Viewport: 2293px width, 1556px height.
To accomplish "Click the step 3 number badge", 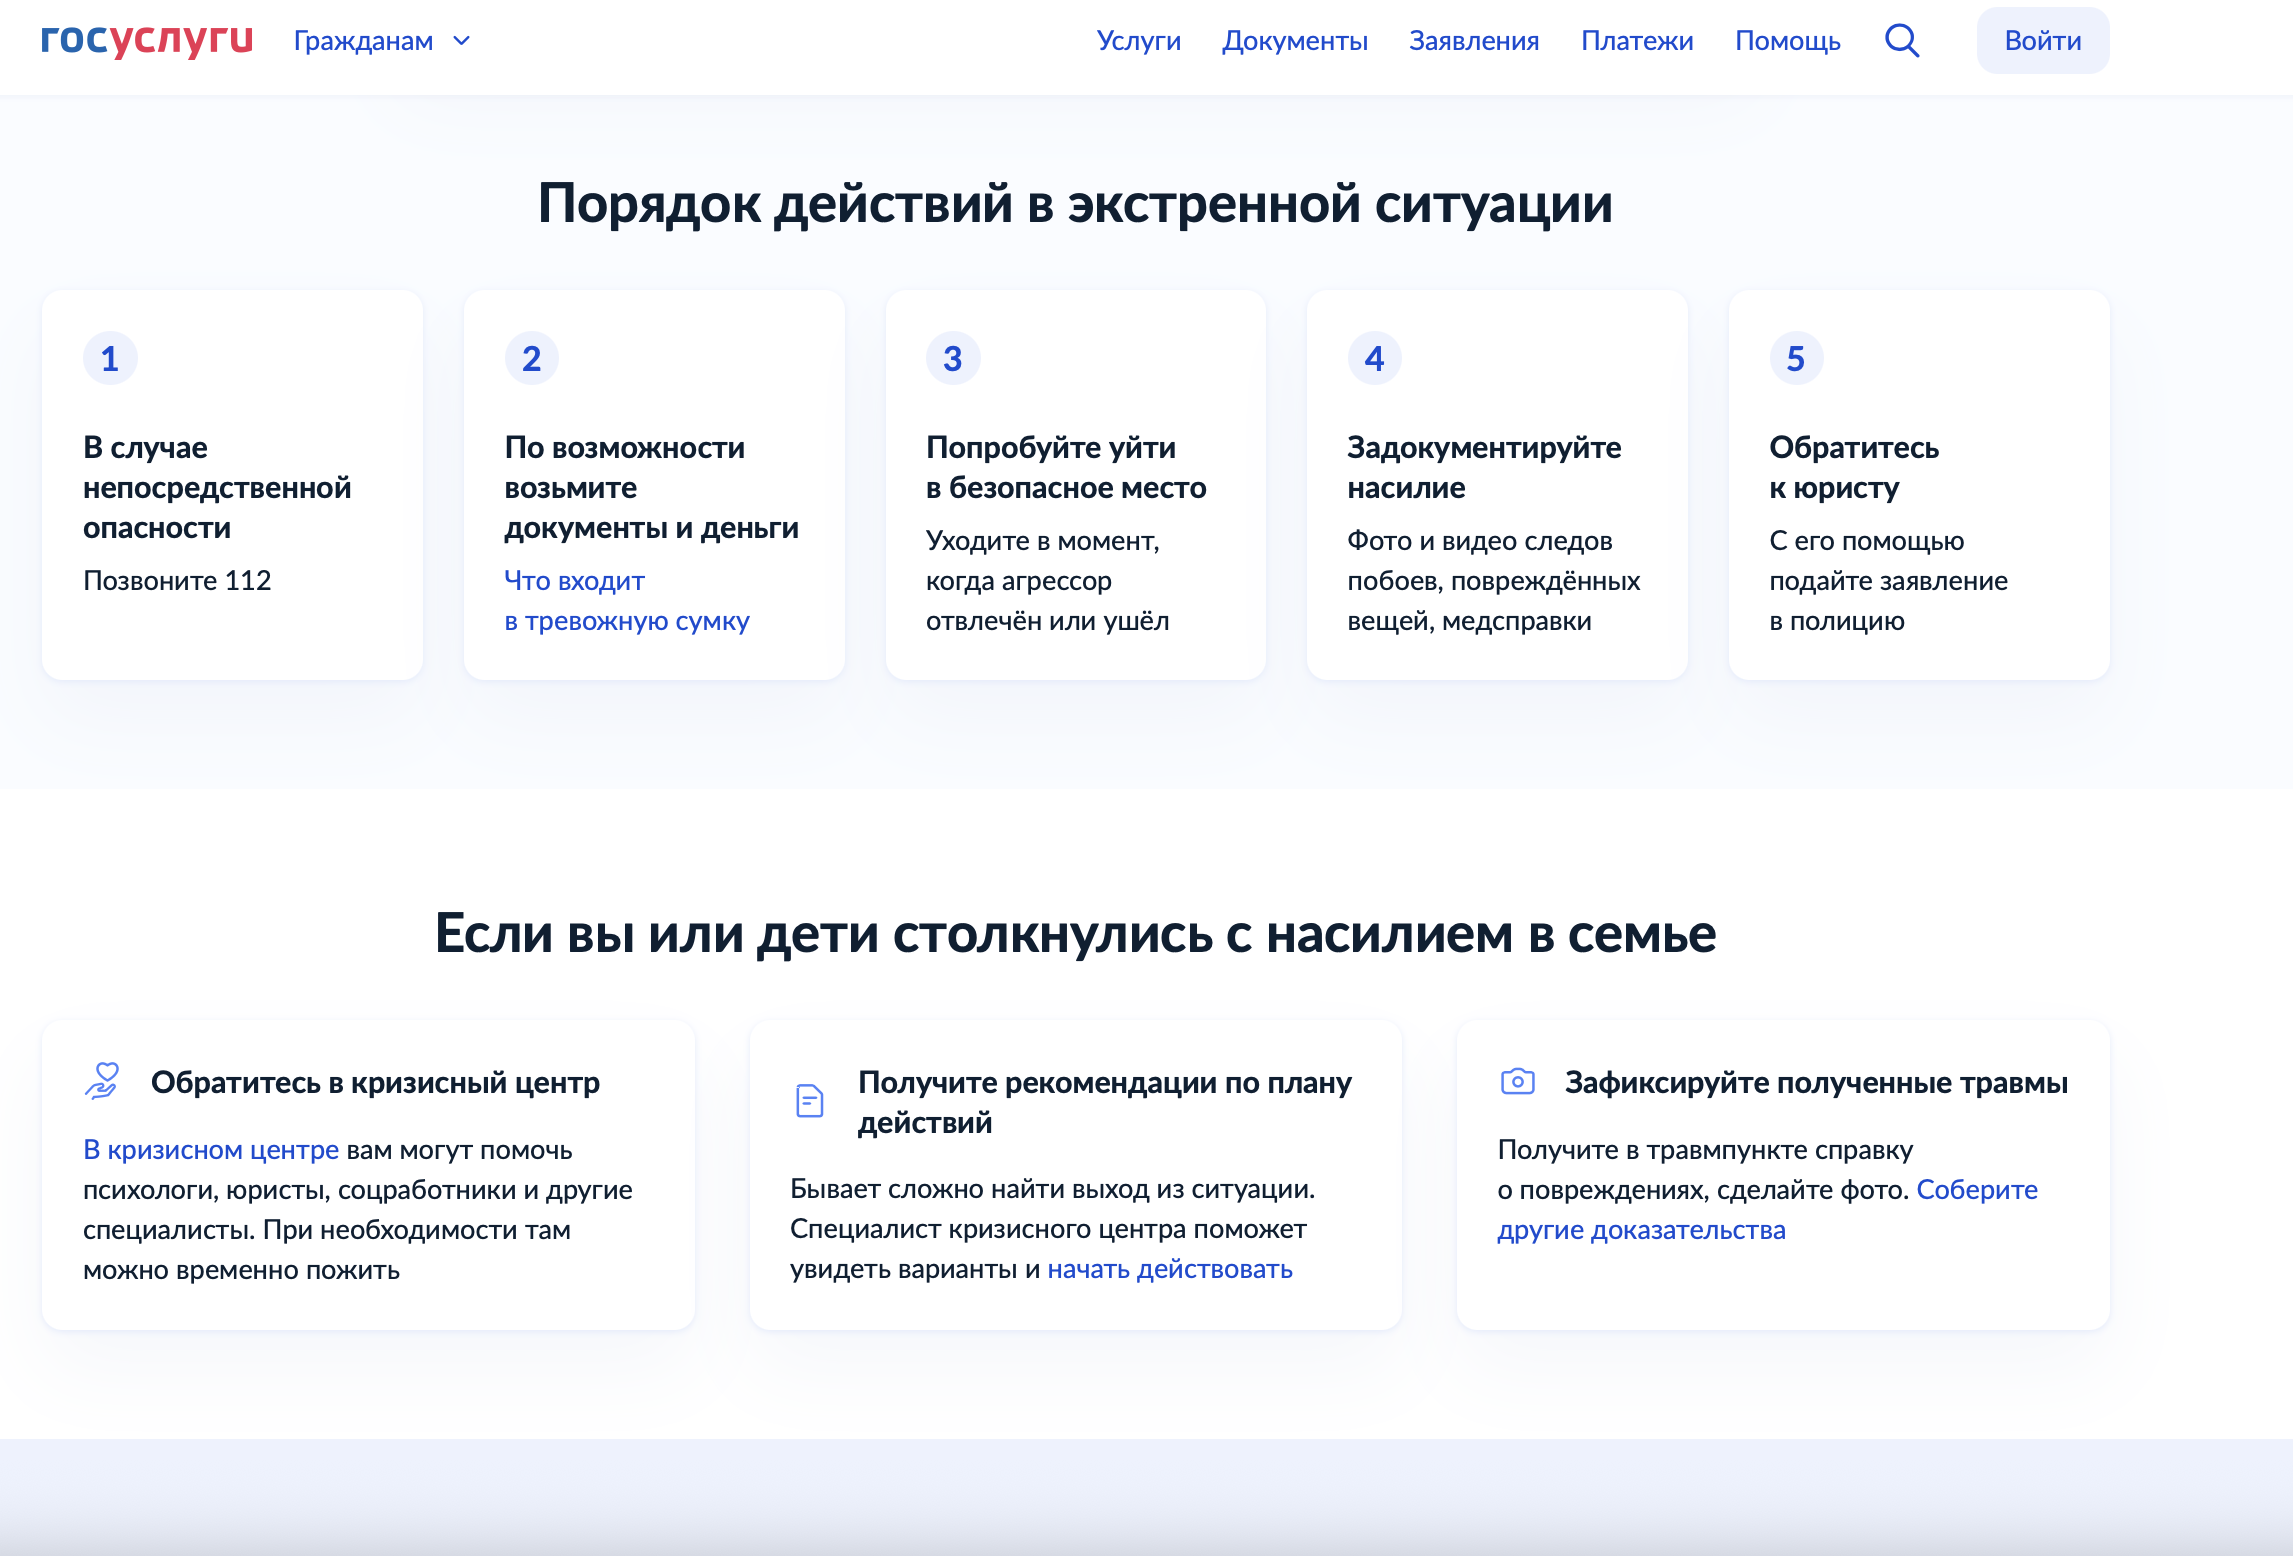I will pyautogui.click(x=953, y=359).
